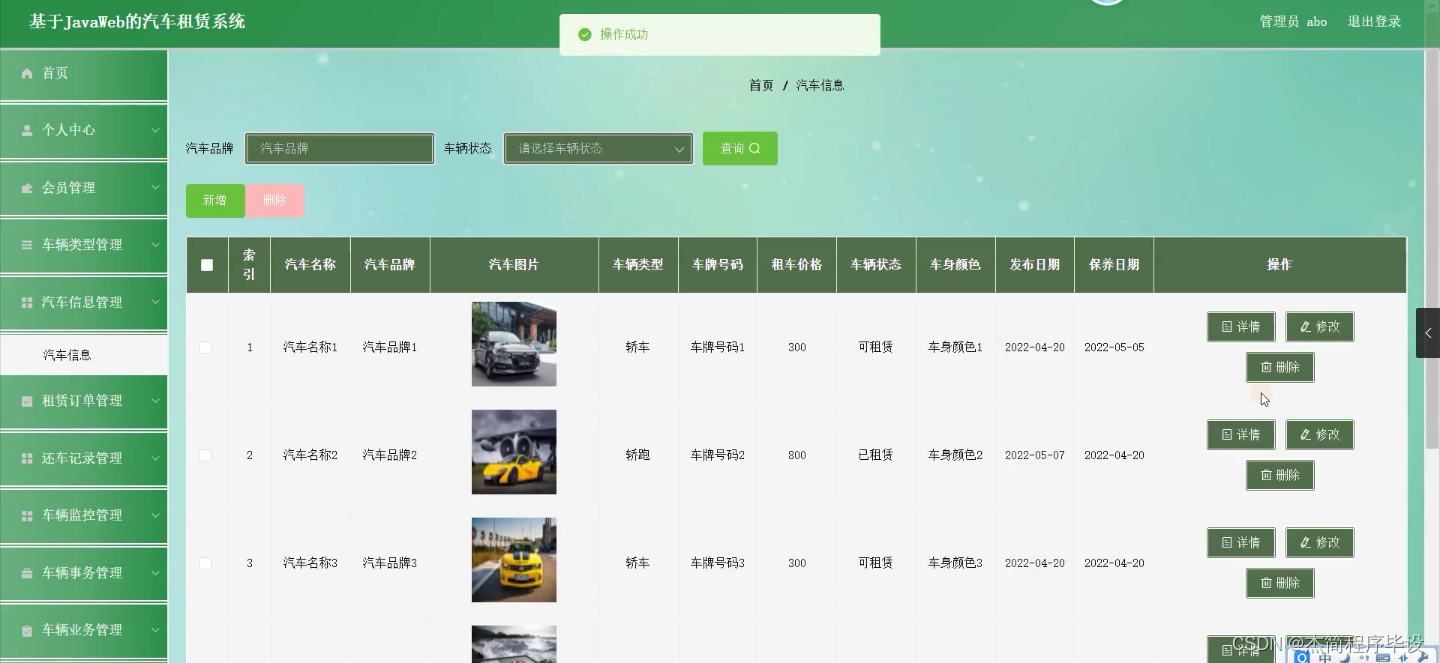This screenshot has width=1440, height=663.
Task: Click the person icon beside 个人中心
Action: [27, 130]
